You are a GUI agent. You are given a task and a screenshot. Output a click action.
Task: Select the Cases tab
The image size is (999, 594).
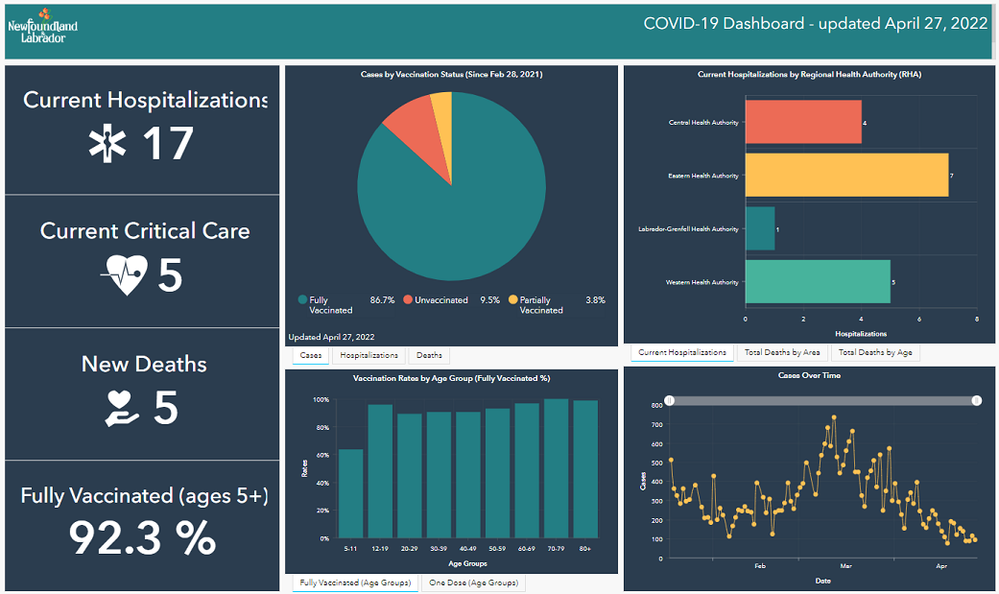click(x=310, y=354)
